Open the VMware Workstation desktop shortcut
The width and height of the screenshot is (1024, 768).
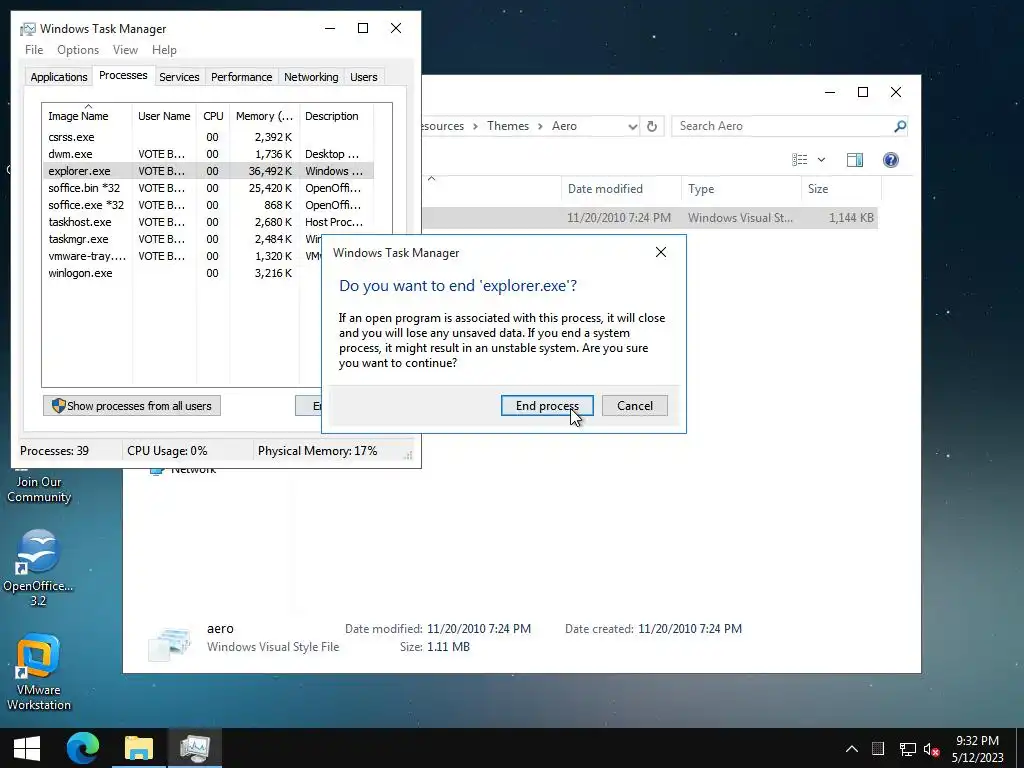(39, 671)
